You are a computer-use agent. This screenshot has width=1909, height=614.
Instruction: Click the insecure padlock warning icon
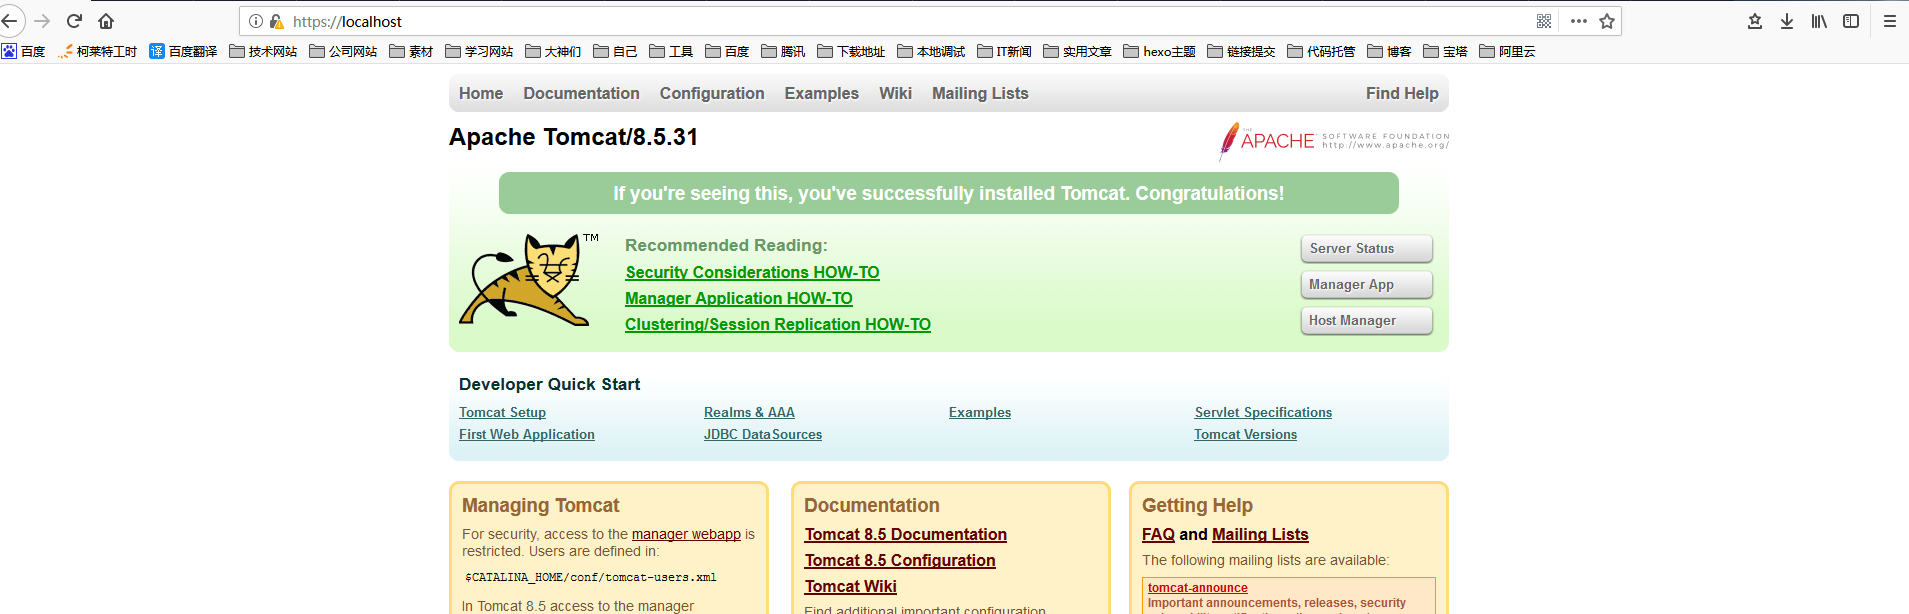coord(277,21)
